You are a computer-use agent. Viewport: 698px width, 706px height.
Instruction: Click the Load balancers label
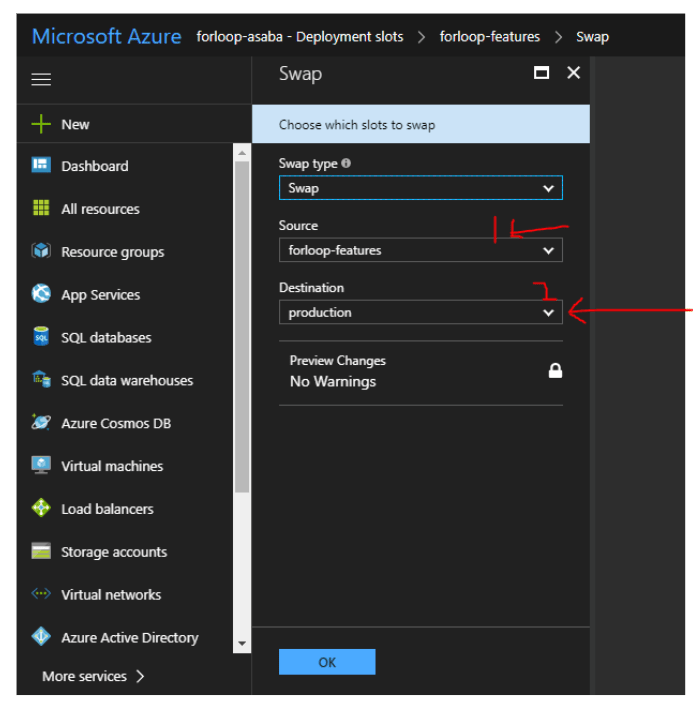coord(107,509)
